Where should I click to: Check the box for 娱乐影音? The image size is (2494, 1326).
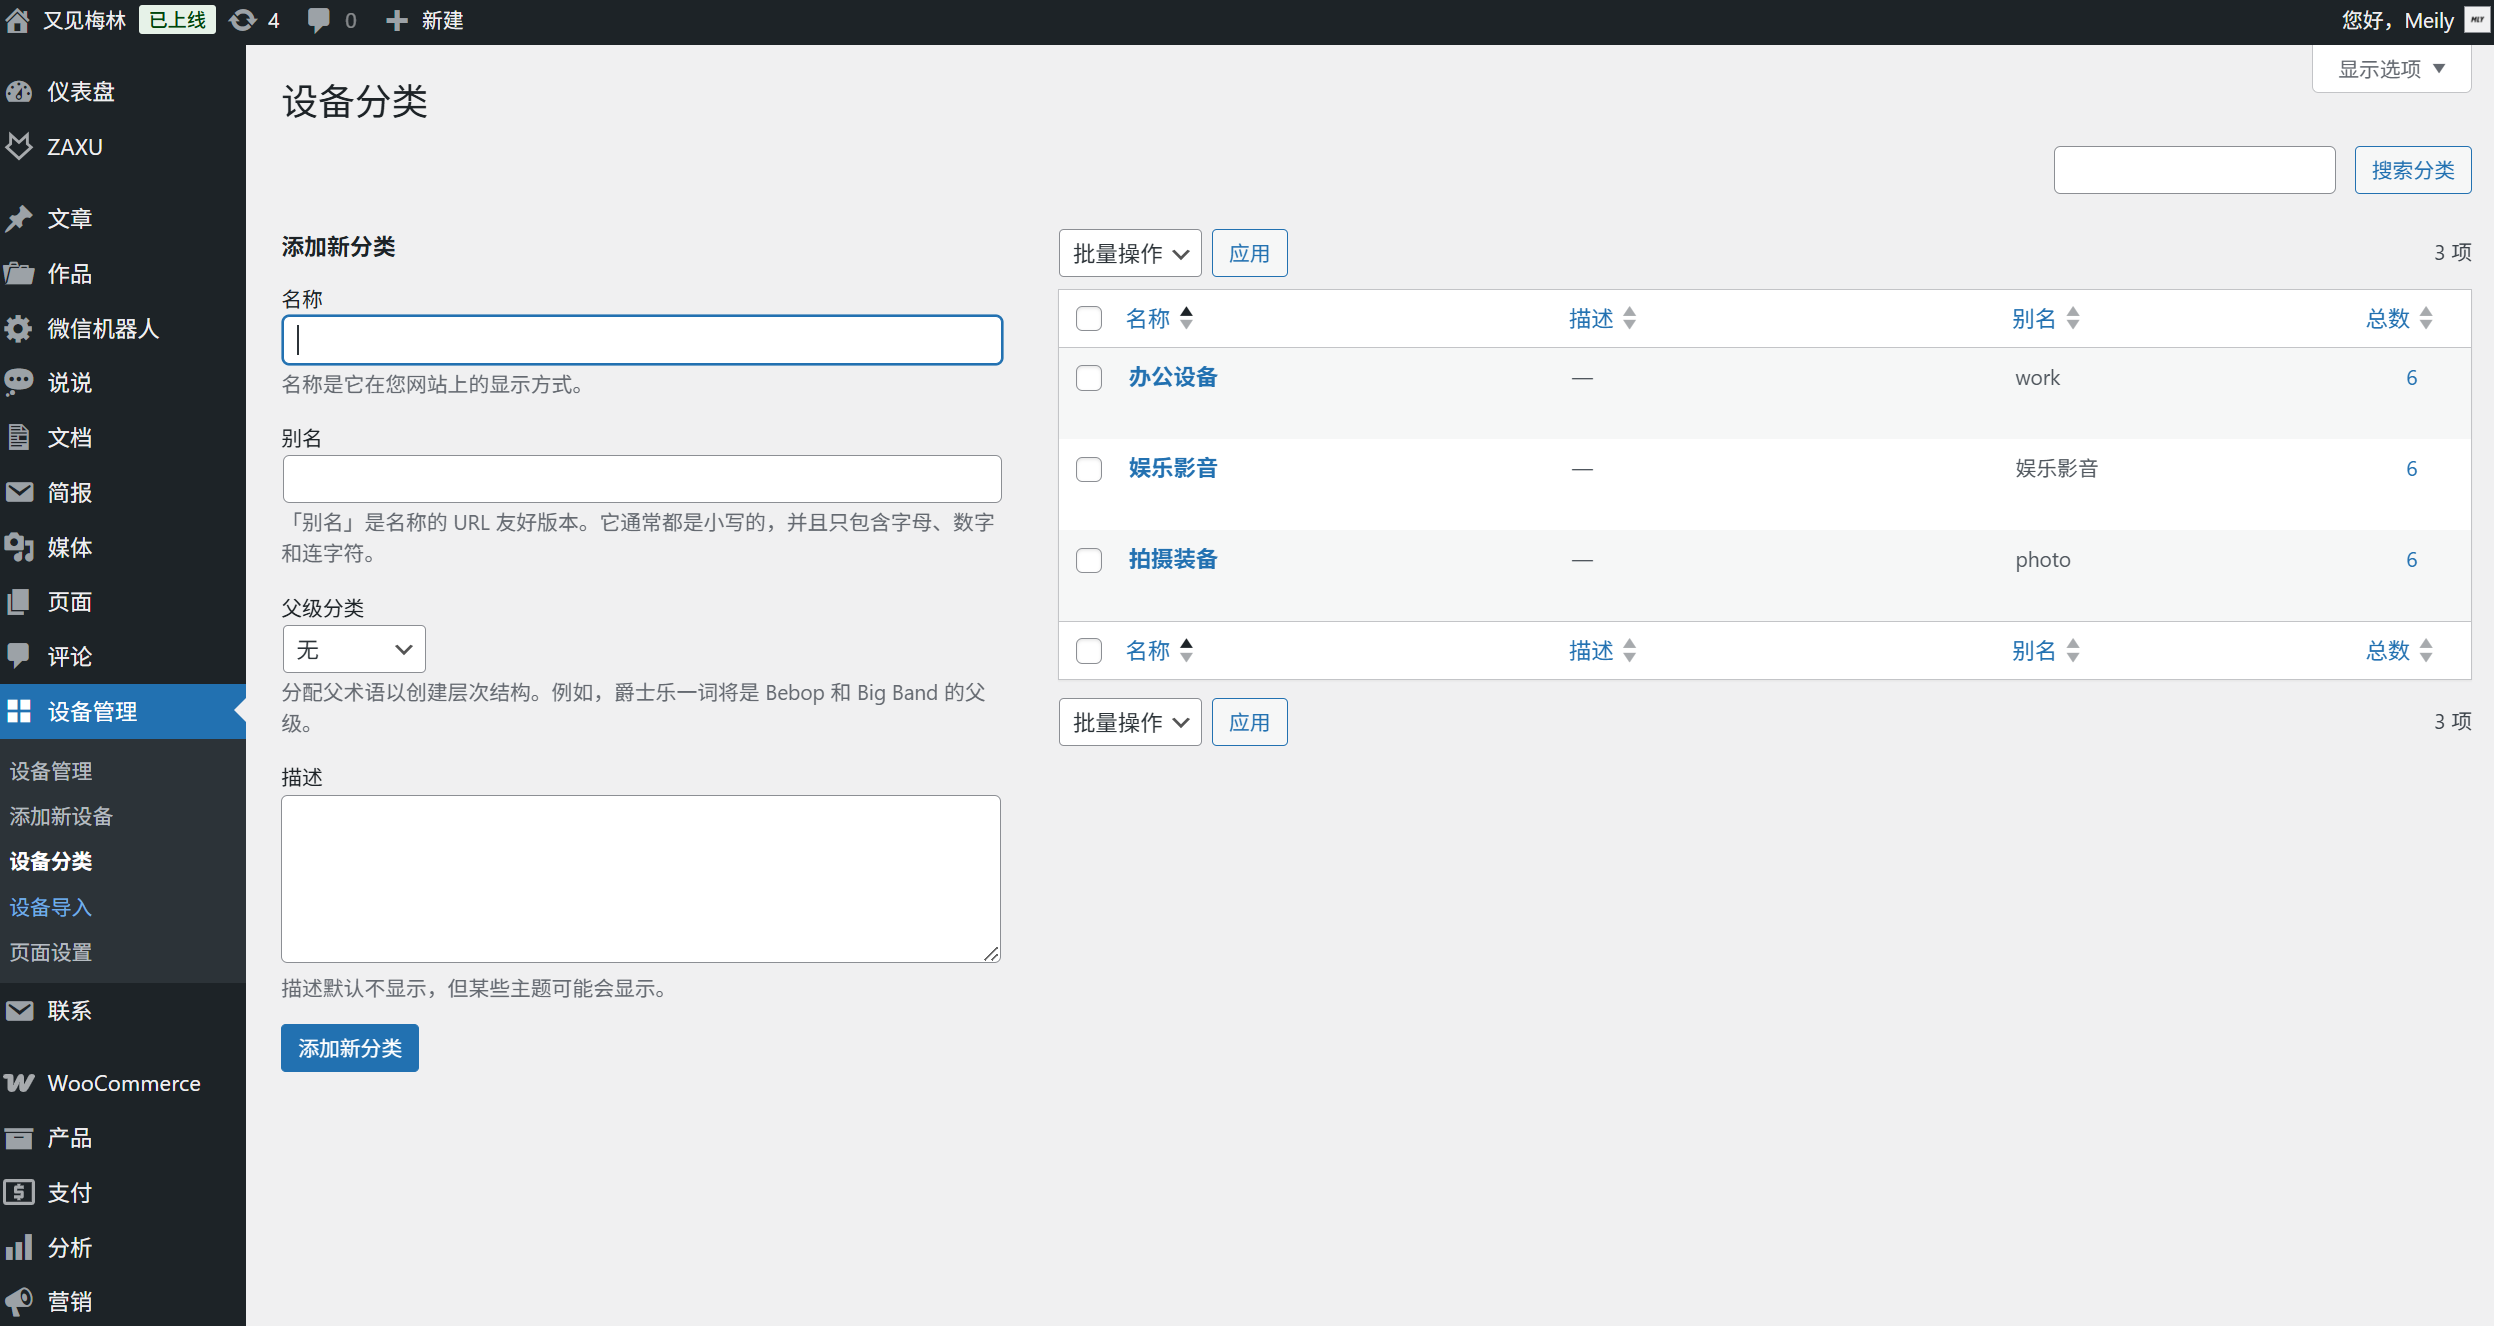(x=1089, y=469)
